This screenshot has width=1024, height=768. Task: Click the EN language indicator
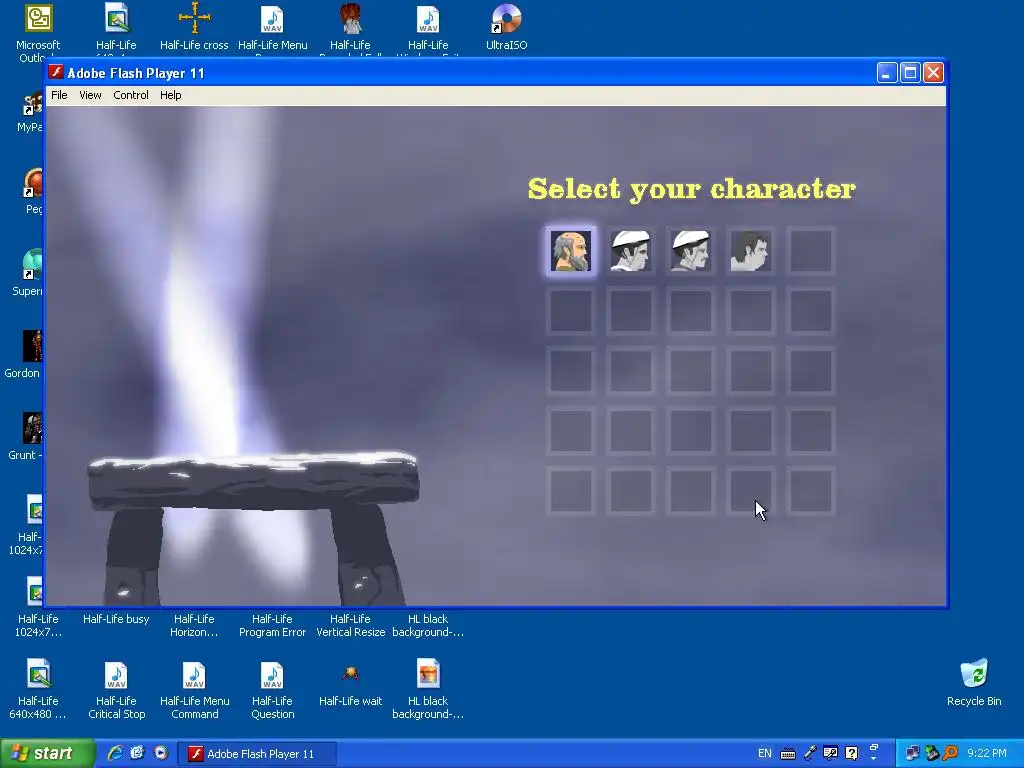pyautogui.click(x=765, y=754)
